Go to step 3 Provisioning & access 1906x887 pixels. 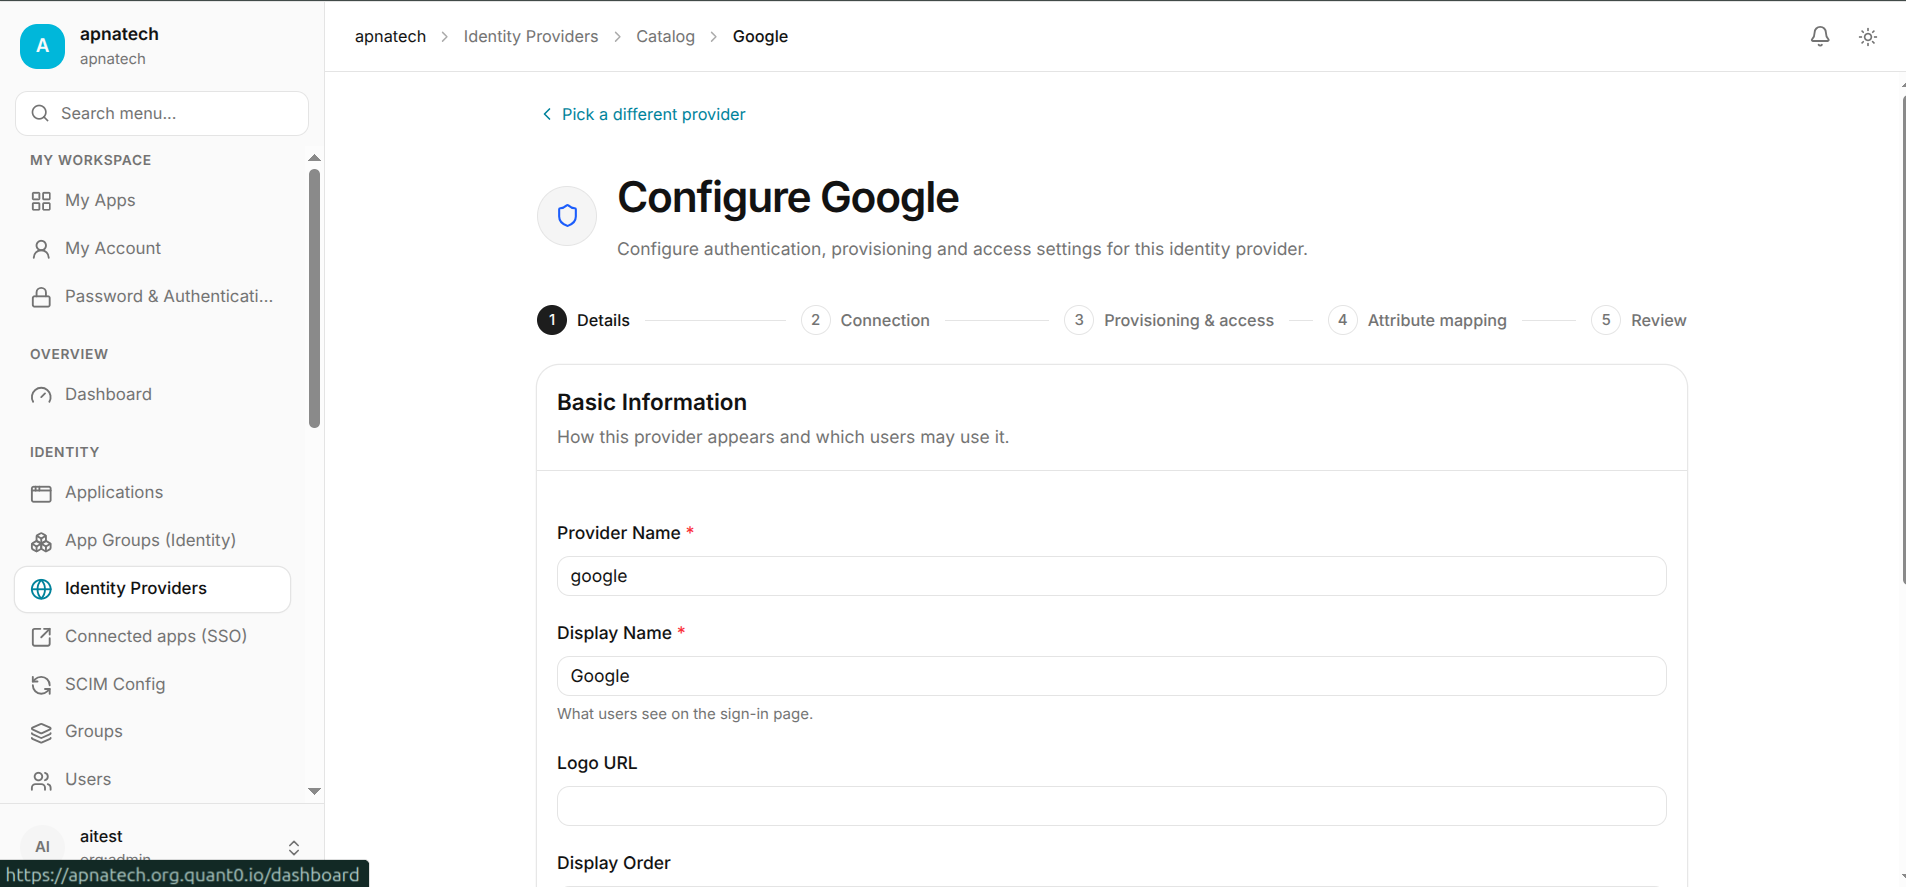(x=1169, y=320)
